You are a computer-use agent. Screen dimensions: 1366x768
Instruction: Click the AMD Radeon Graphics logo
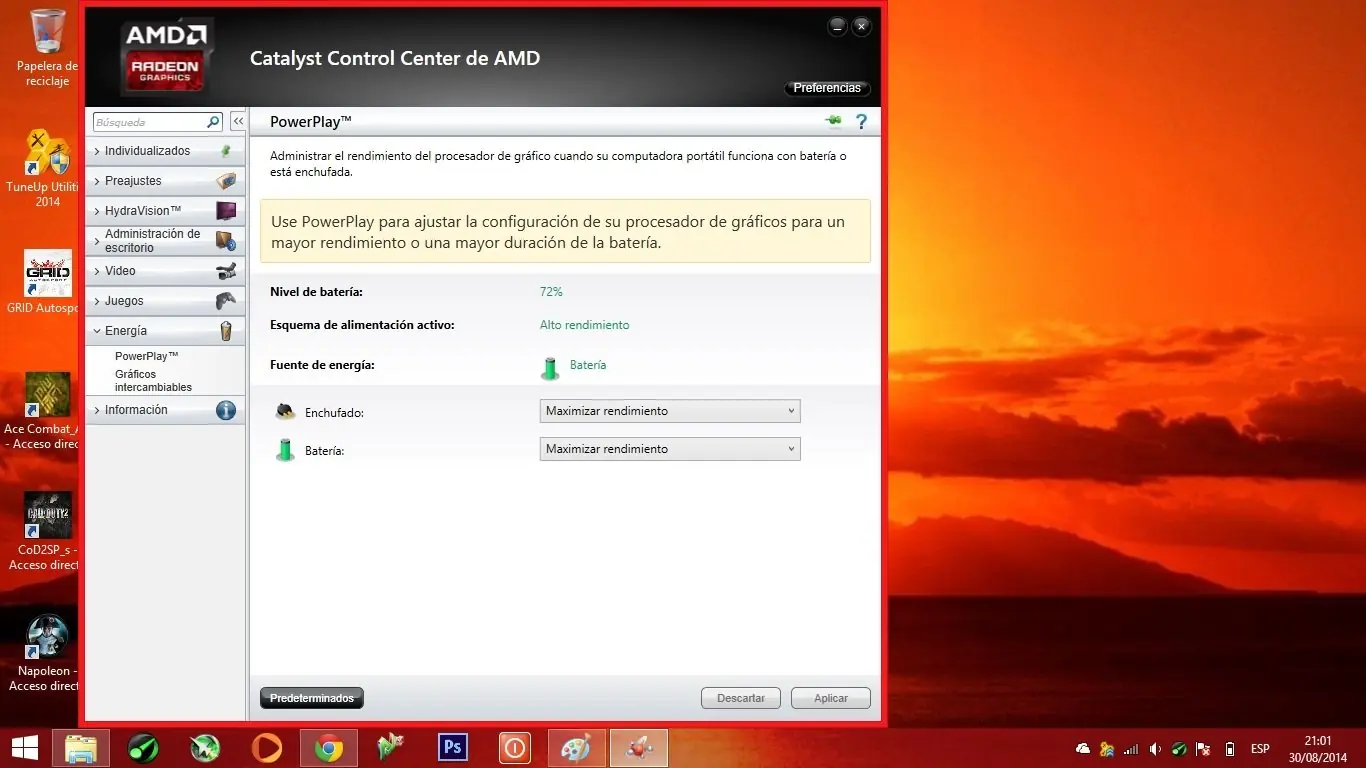pos(165,56)
